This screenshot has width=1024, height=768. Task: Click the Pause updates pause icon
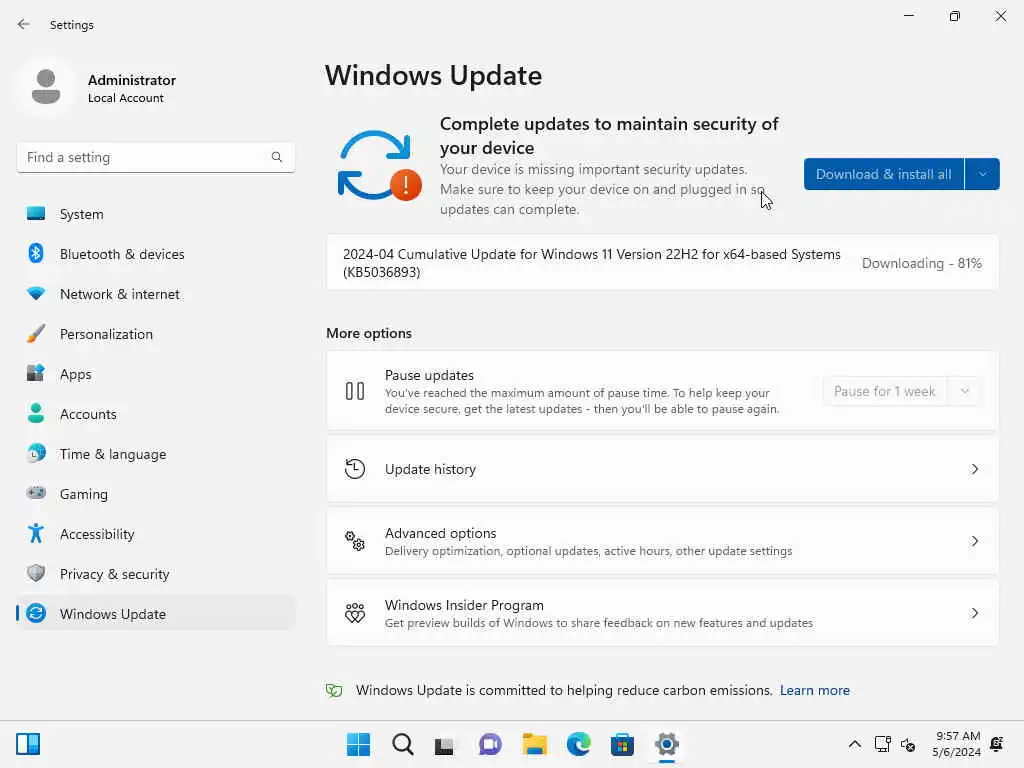click(355, 391)
